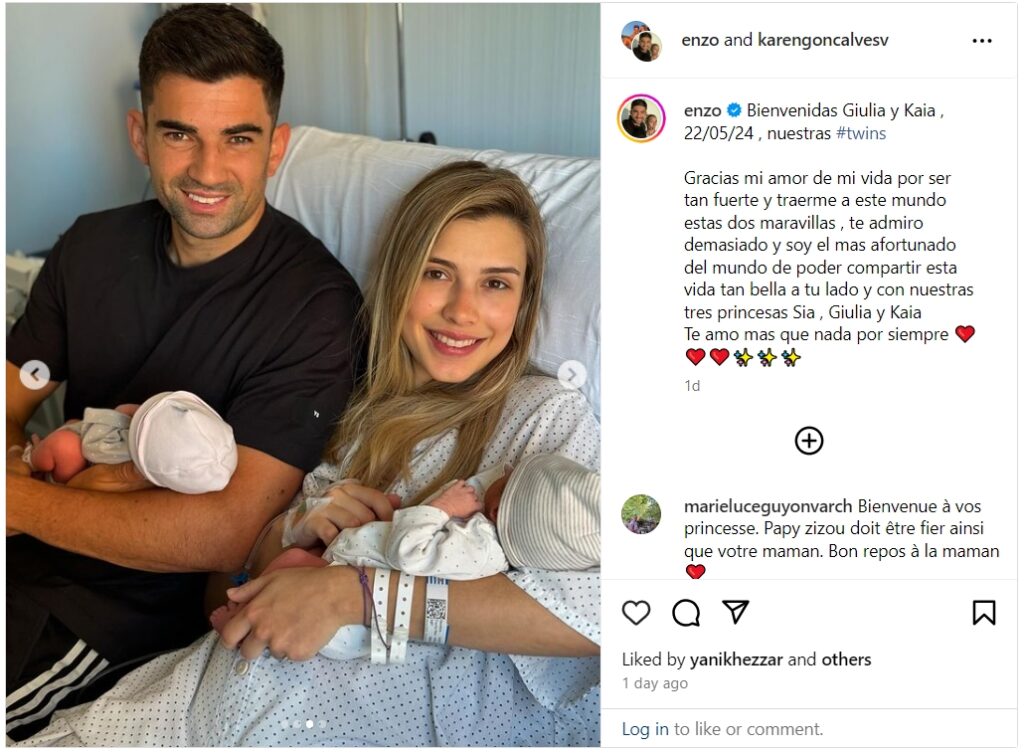Go to the previous photo with the left arrow
This screenshot has height=754, width=1024.
coord(35,375)
